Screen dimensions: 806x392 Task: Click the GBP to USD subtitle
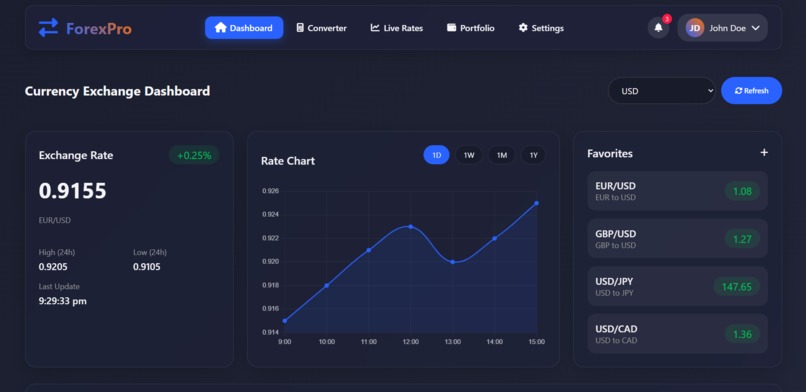(x=615, y=246)
